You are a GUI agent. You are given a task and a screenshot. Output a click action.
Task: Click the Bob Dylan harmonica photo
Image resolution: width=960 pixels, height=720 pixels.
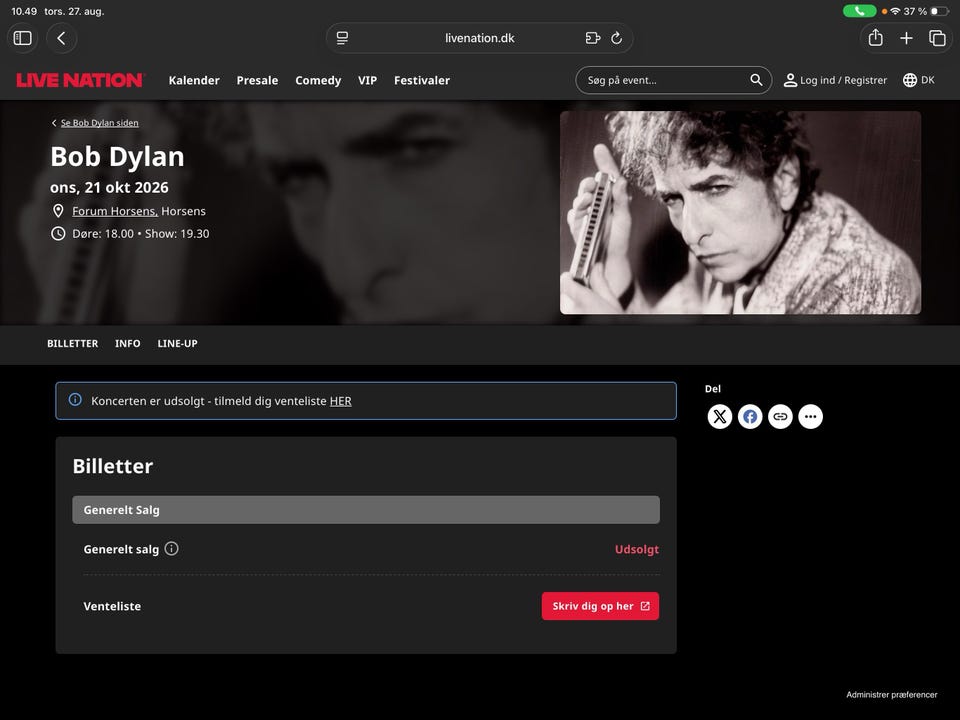pyautogui.click(x=740, y=212)
